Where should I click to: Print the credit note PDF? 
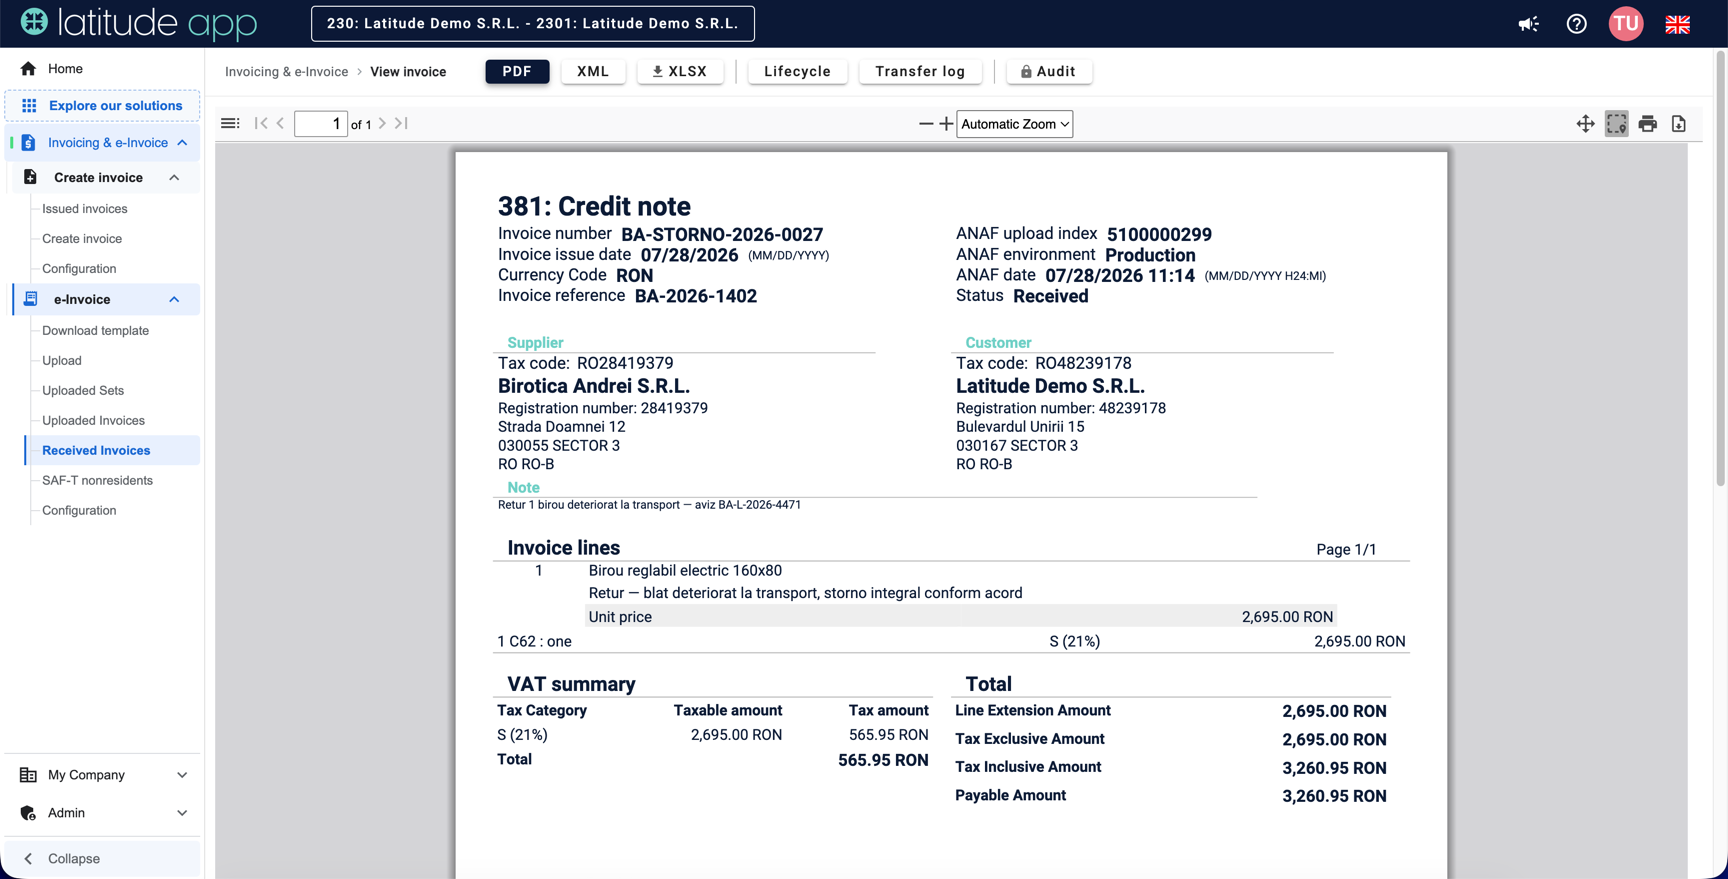(x=1648, y=124)
